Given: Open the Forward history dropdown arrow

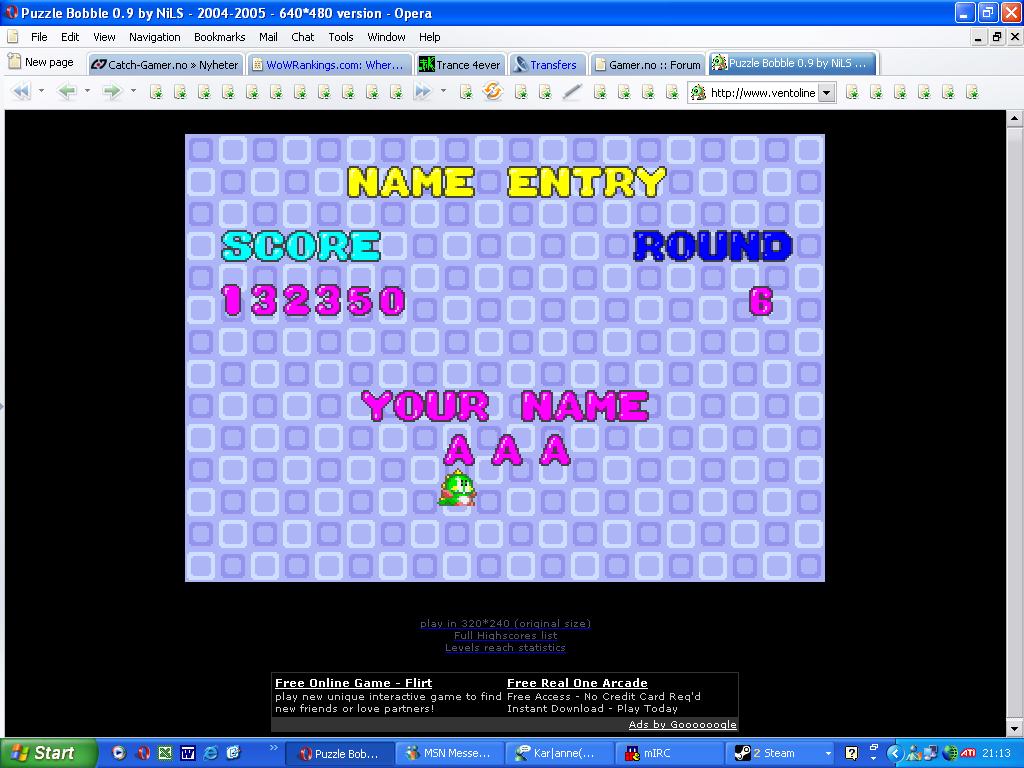Looking at the screenshot, I should point(133,91).
